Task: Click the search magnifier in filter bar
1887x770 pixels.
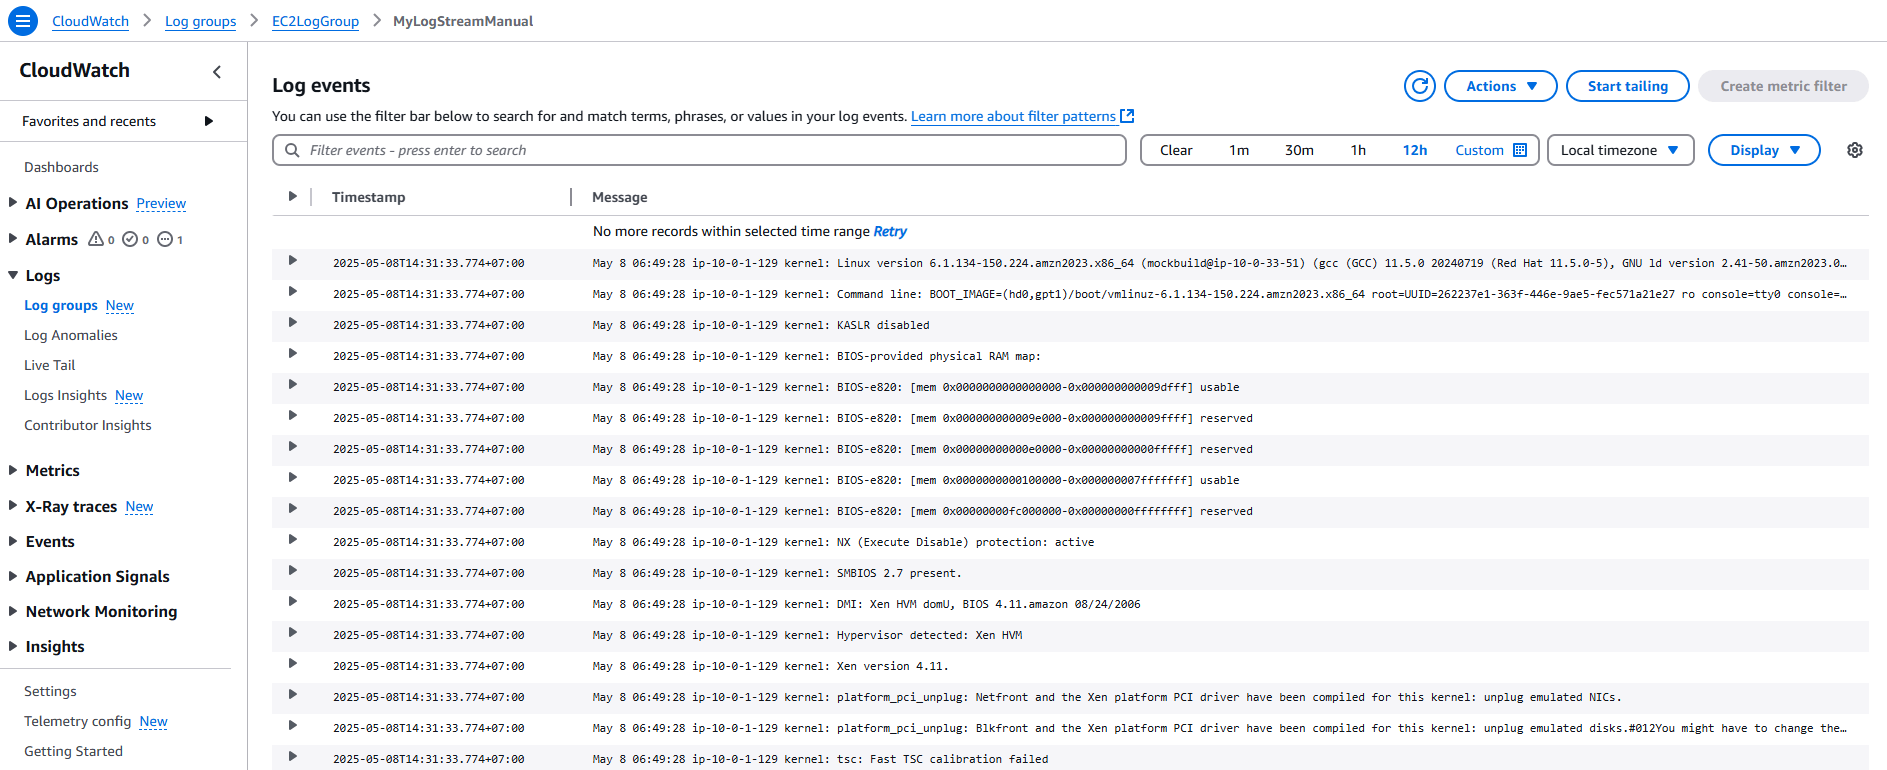Action: (292, 150)
